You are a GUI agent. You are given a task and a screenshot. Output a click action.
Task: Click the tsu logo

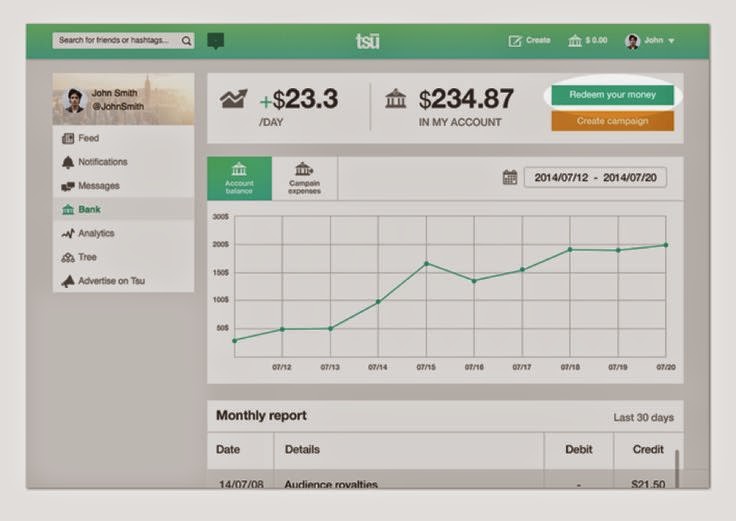pos(368,41)
